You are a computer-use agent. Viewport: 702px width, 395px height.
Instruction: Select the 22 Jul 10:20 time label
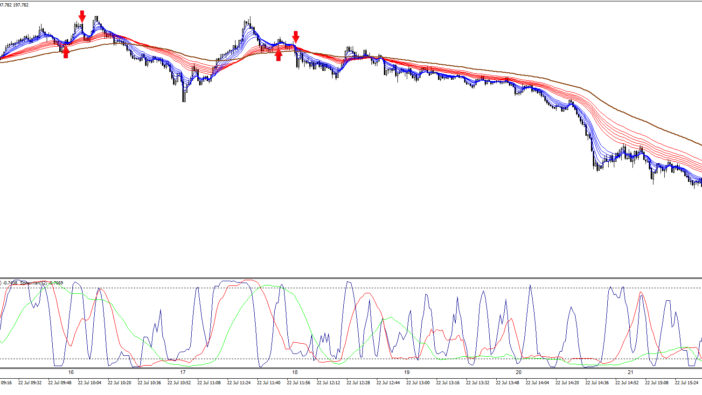pyautogui.click(x=120, y=383)
